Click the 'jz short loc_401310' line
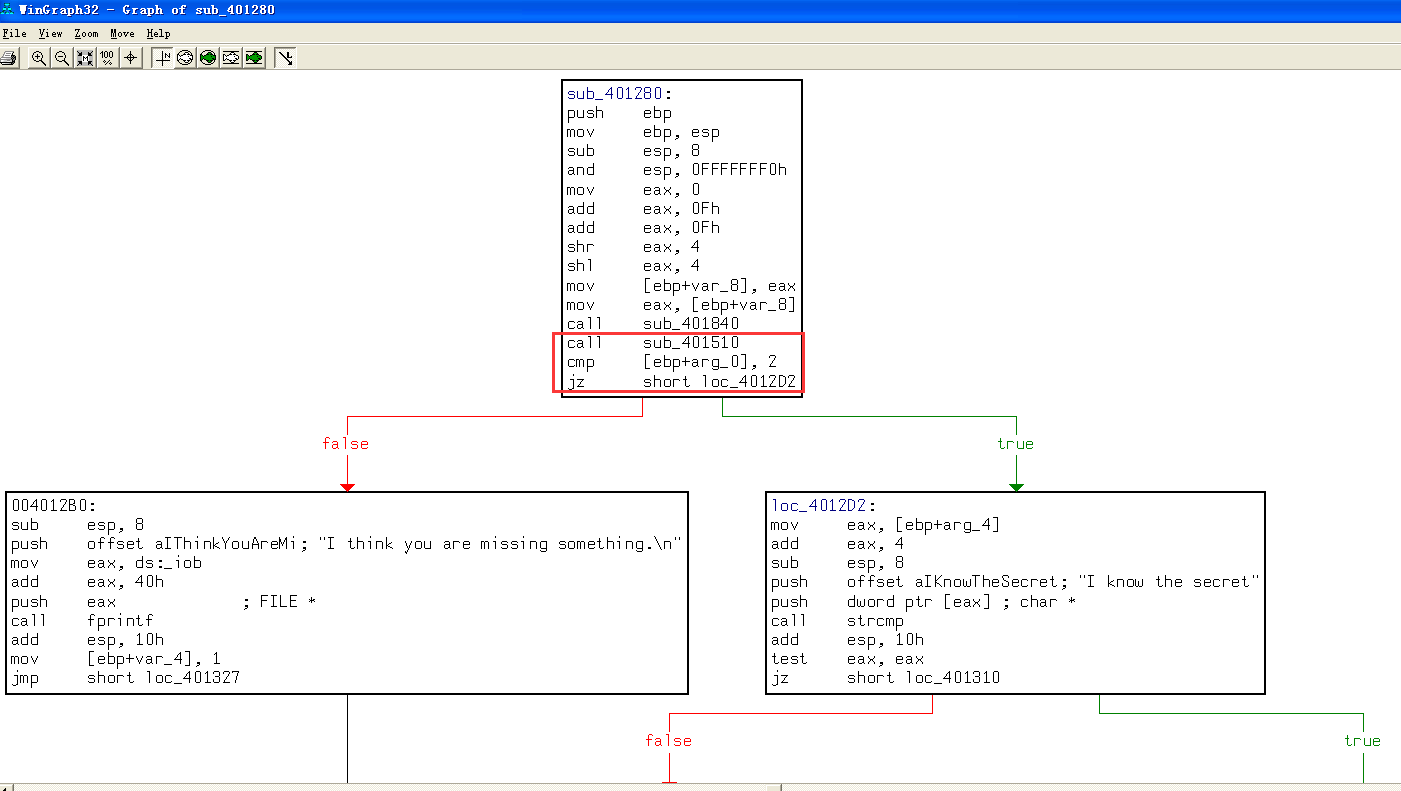The height and width of the screenshot is (791, 1401). tap(885, 678)
